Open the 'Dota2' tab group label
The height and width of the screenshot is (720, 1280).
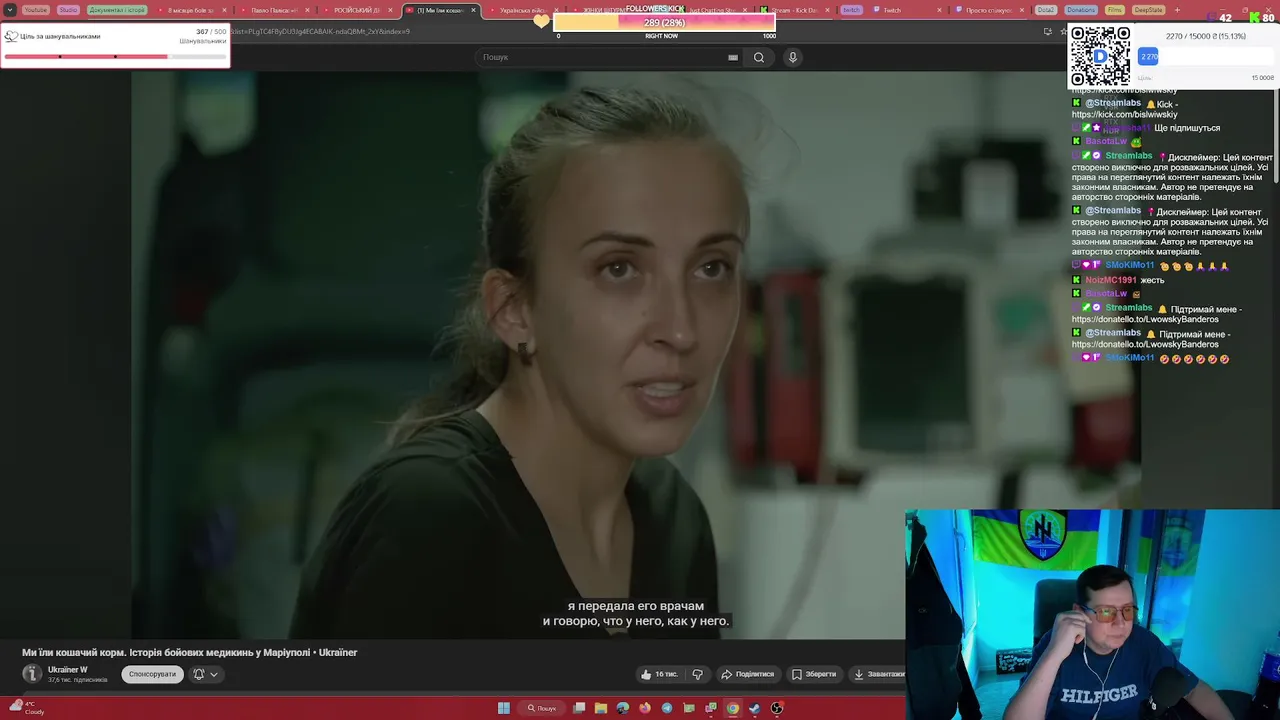(x=1046, y=10)
